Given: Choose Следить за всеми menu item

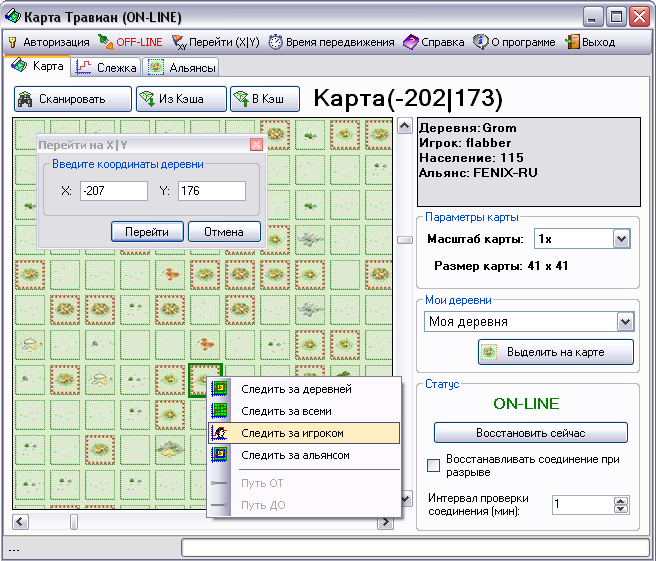Looking at the screenshot, I should [304, 411].
